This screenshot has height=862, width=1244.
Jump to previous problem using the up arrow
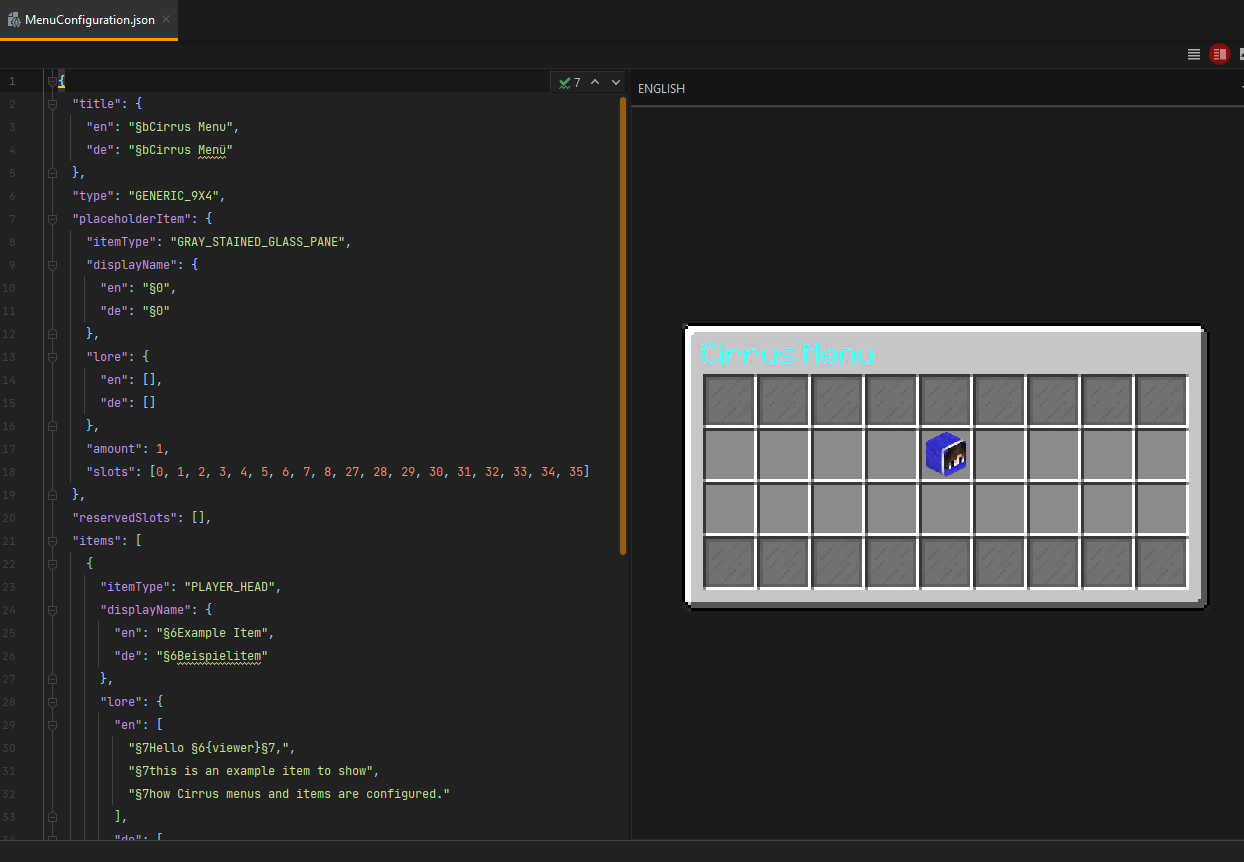(594, 82)
